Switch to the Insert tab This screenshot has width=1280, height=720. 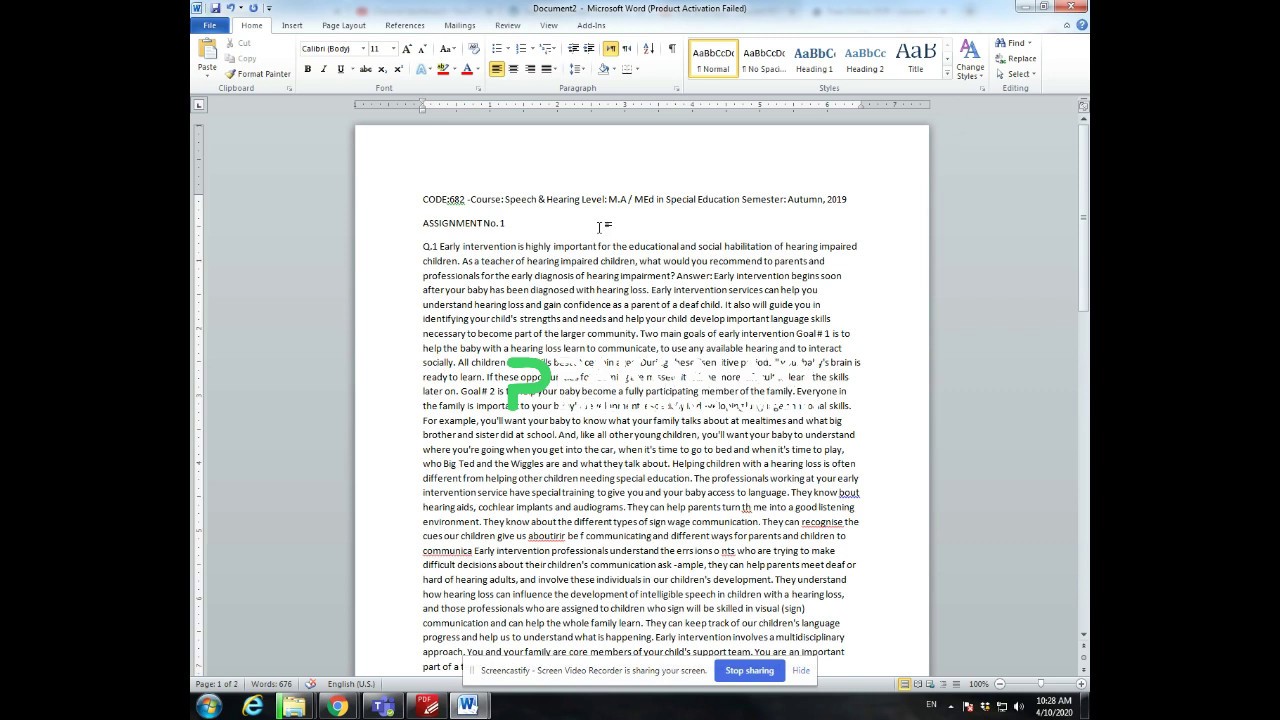292,25
